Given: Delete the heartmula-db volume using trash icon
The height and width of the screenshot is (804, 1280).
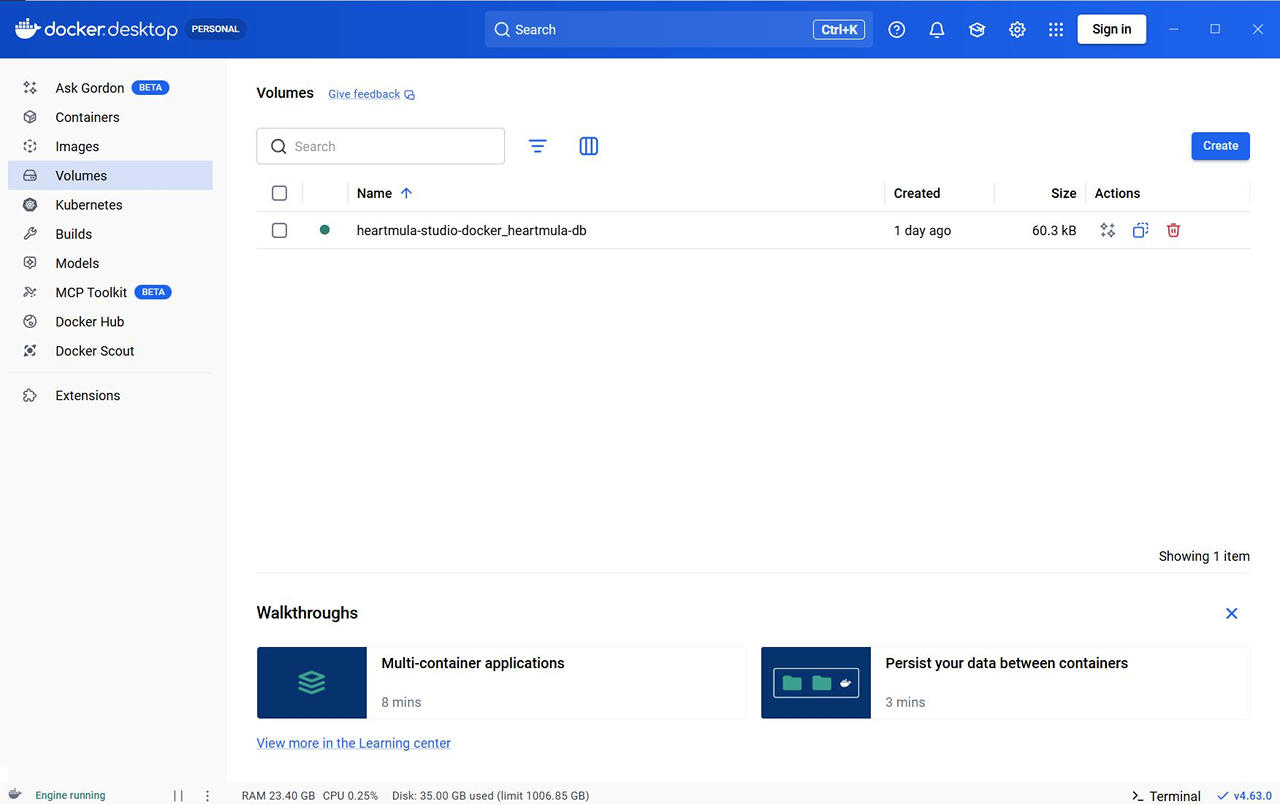Looking at the screenshot, I should click(1173, 230).
